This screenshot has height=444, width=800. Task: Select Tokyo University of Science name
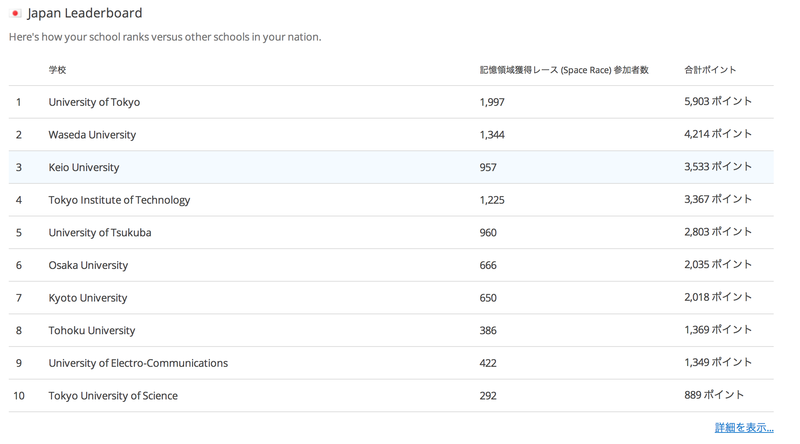coord(113,396)
